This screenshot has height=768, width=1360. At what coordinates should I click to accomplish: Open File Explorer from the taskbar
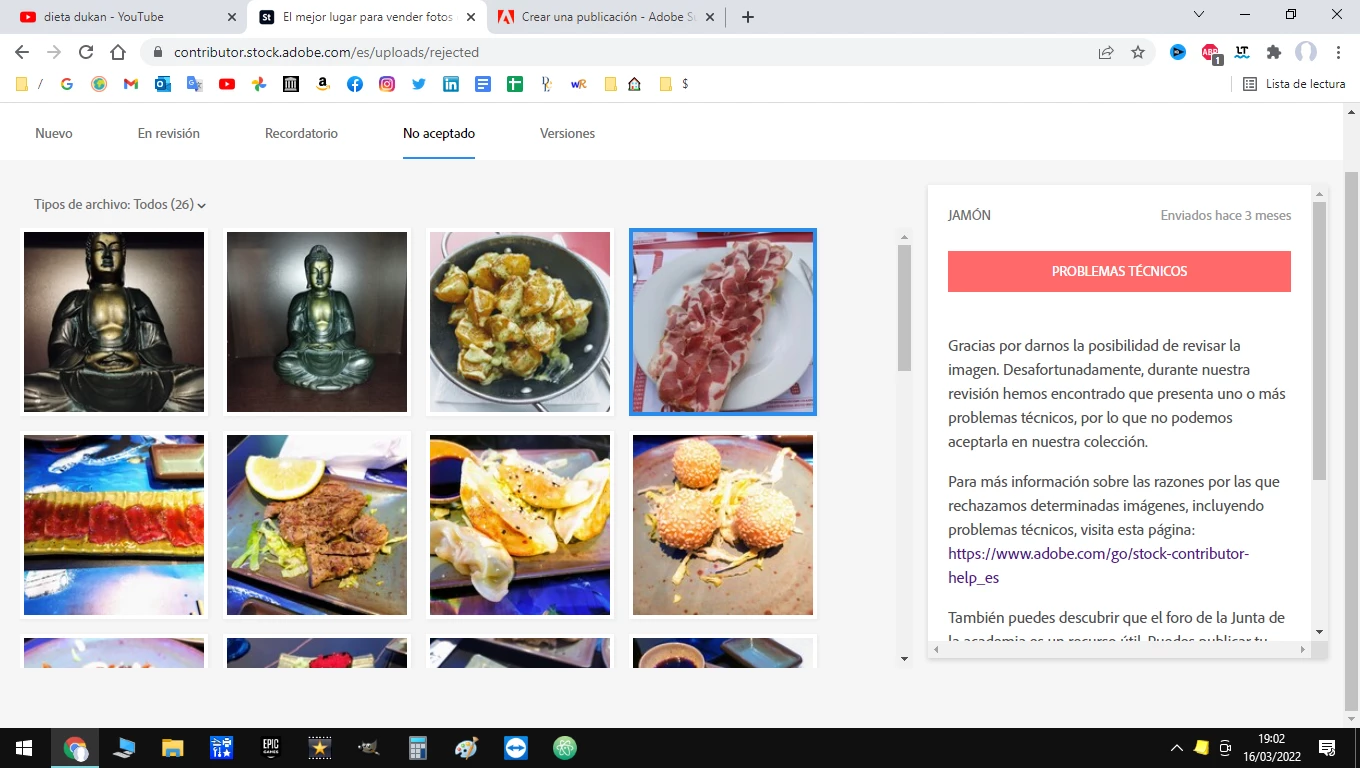173,747
